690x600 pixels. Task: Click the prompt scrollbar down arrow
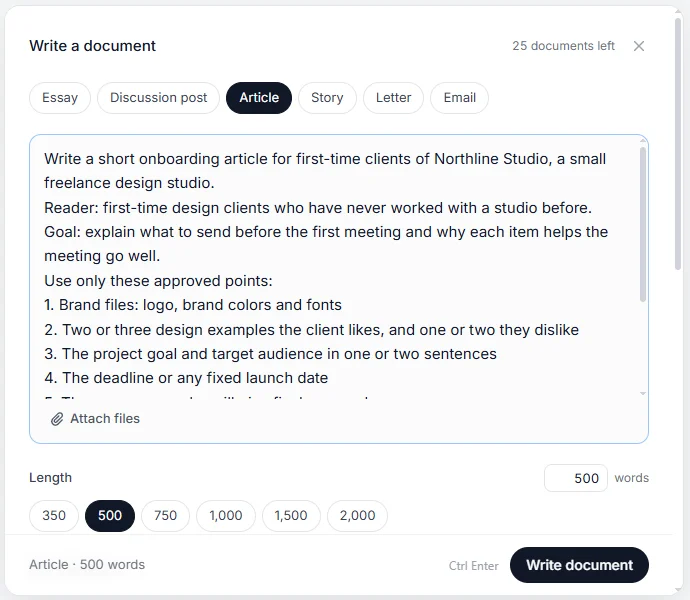[643, 394]
